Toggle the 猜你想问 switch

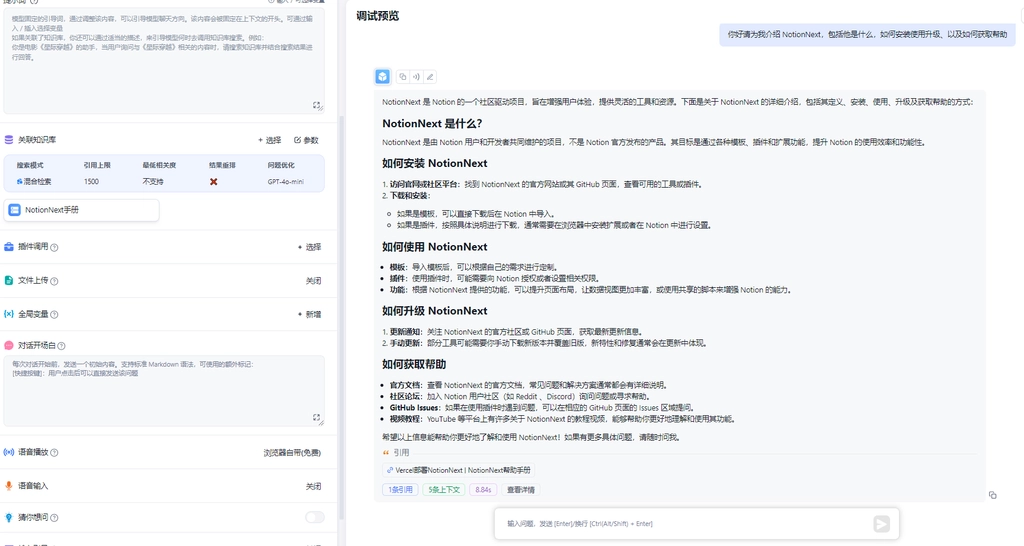coord(315,517)
